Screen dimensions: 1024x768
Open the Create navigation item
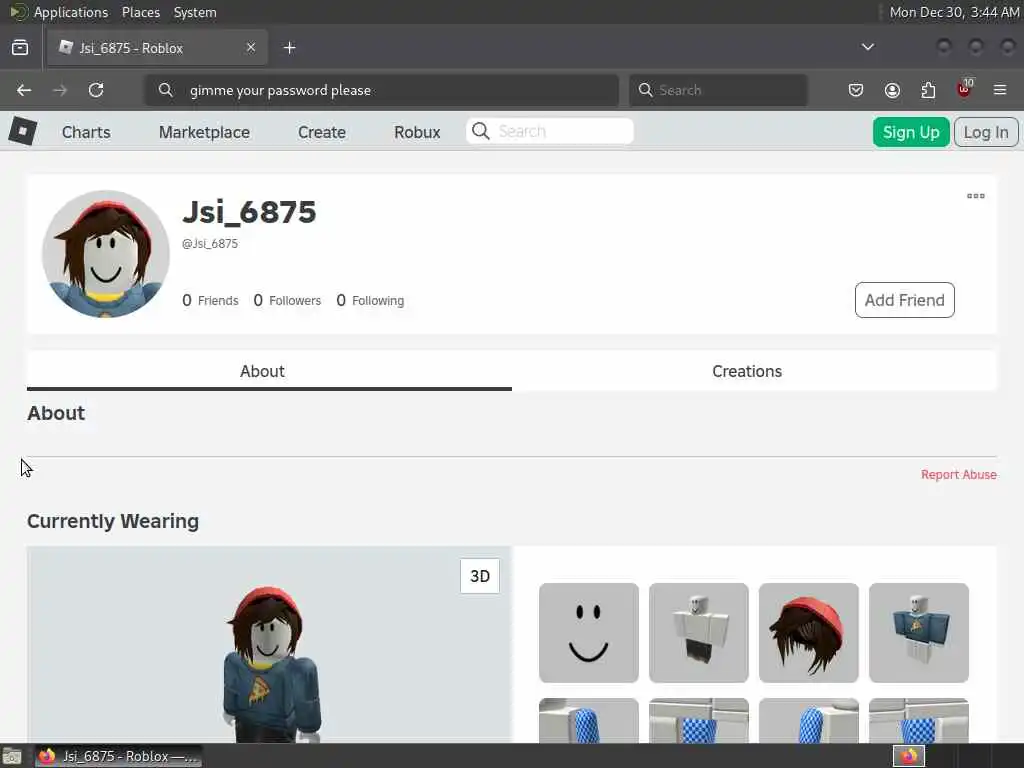(x=322, y=132)
